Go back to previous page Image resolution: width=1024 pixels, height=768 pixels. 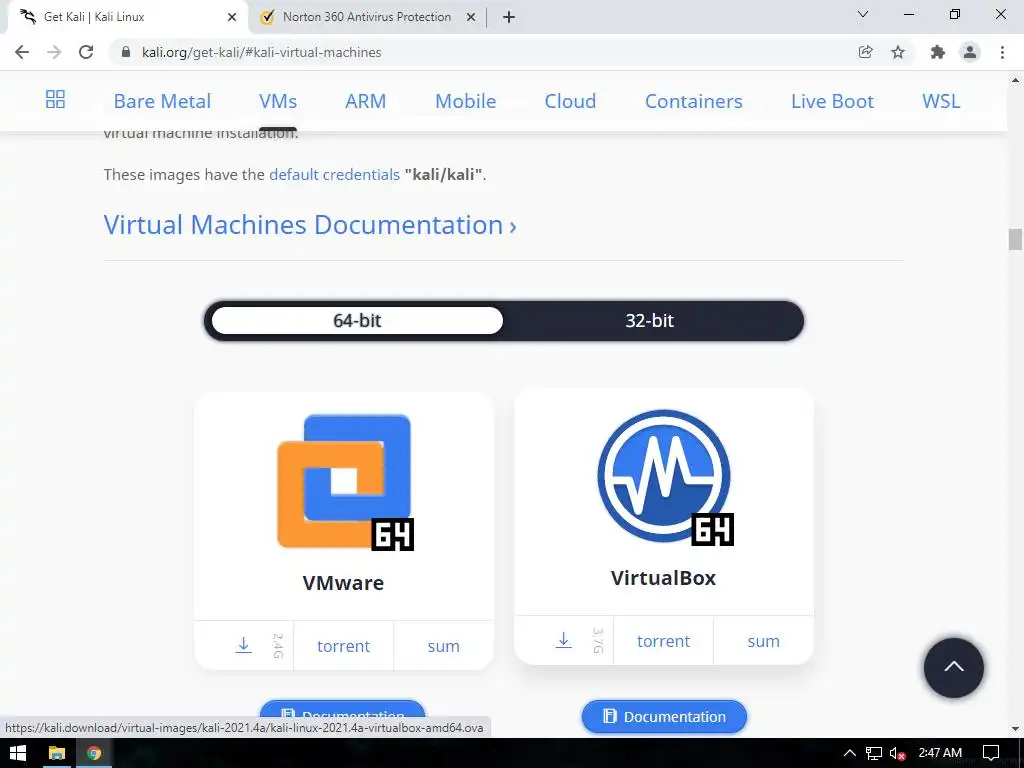pyautogui.click(x=22, y=52)
